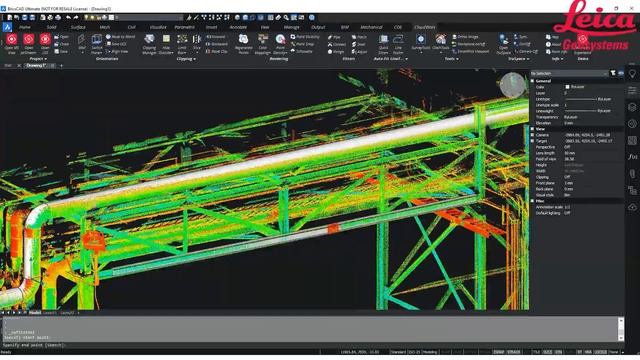The image size is (640, 360).
Task: Click the Reset Clip button
Action: 217,51
